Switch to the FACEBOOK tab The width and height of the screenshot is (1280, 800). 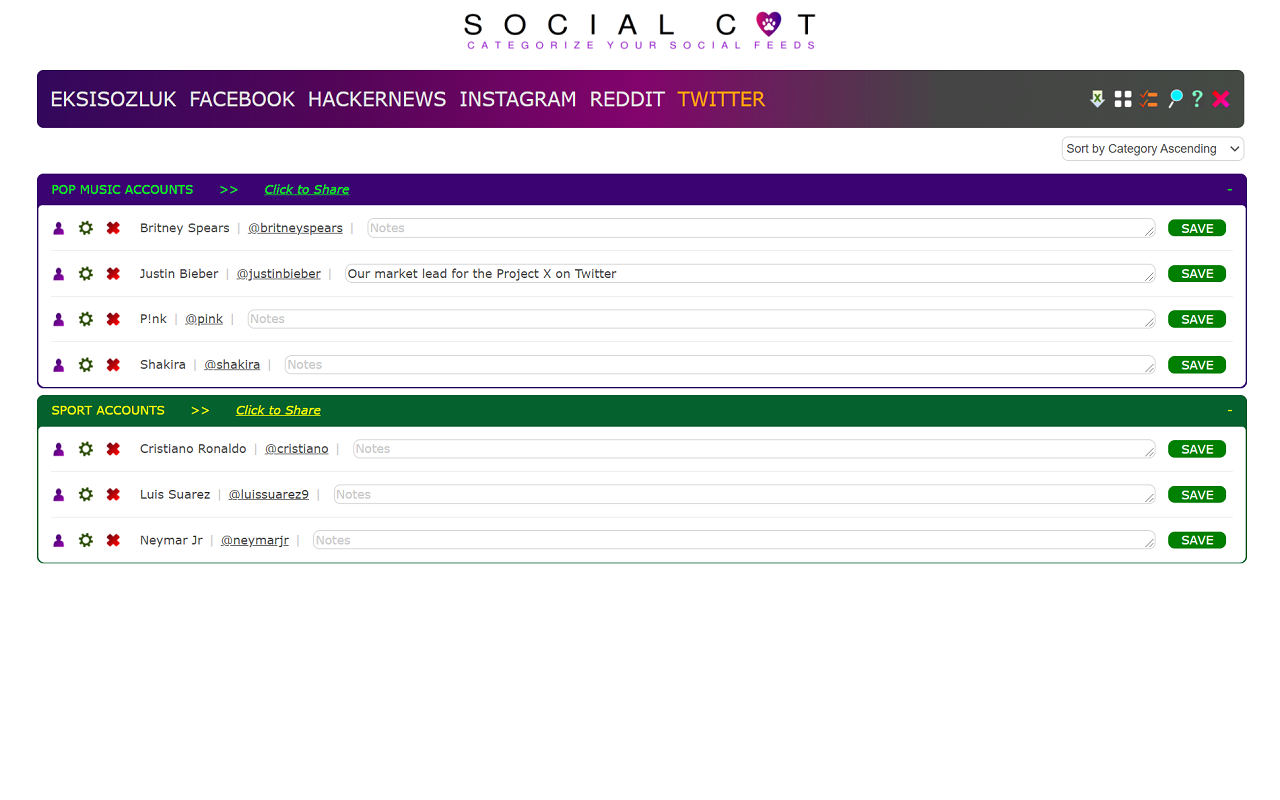click(242, 99)
